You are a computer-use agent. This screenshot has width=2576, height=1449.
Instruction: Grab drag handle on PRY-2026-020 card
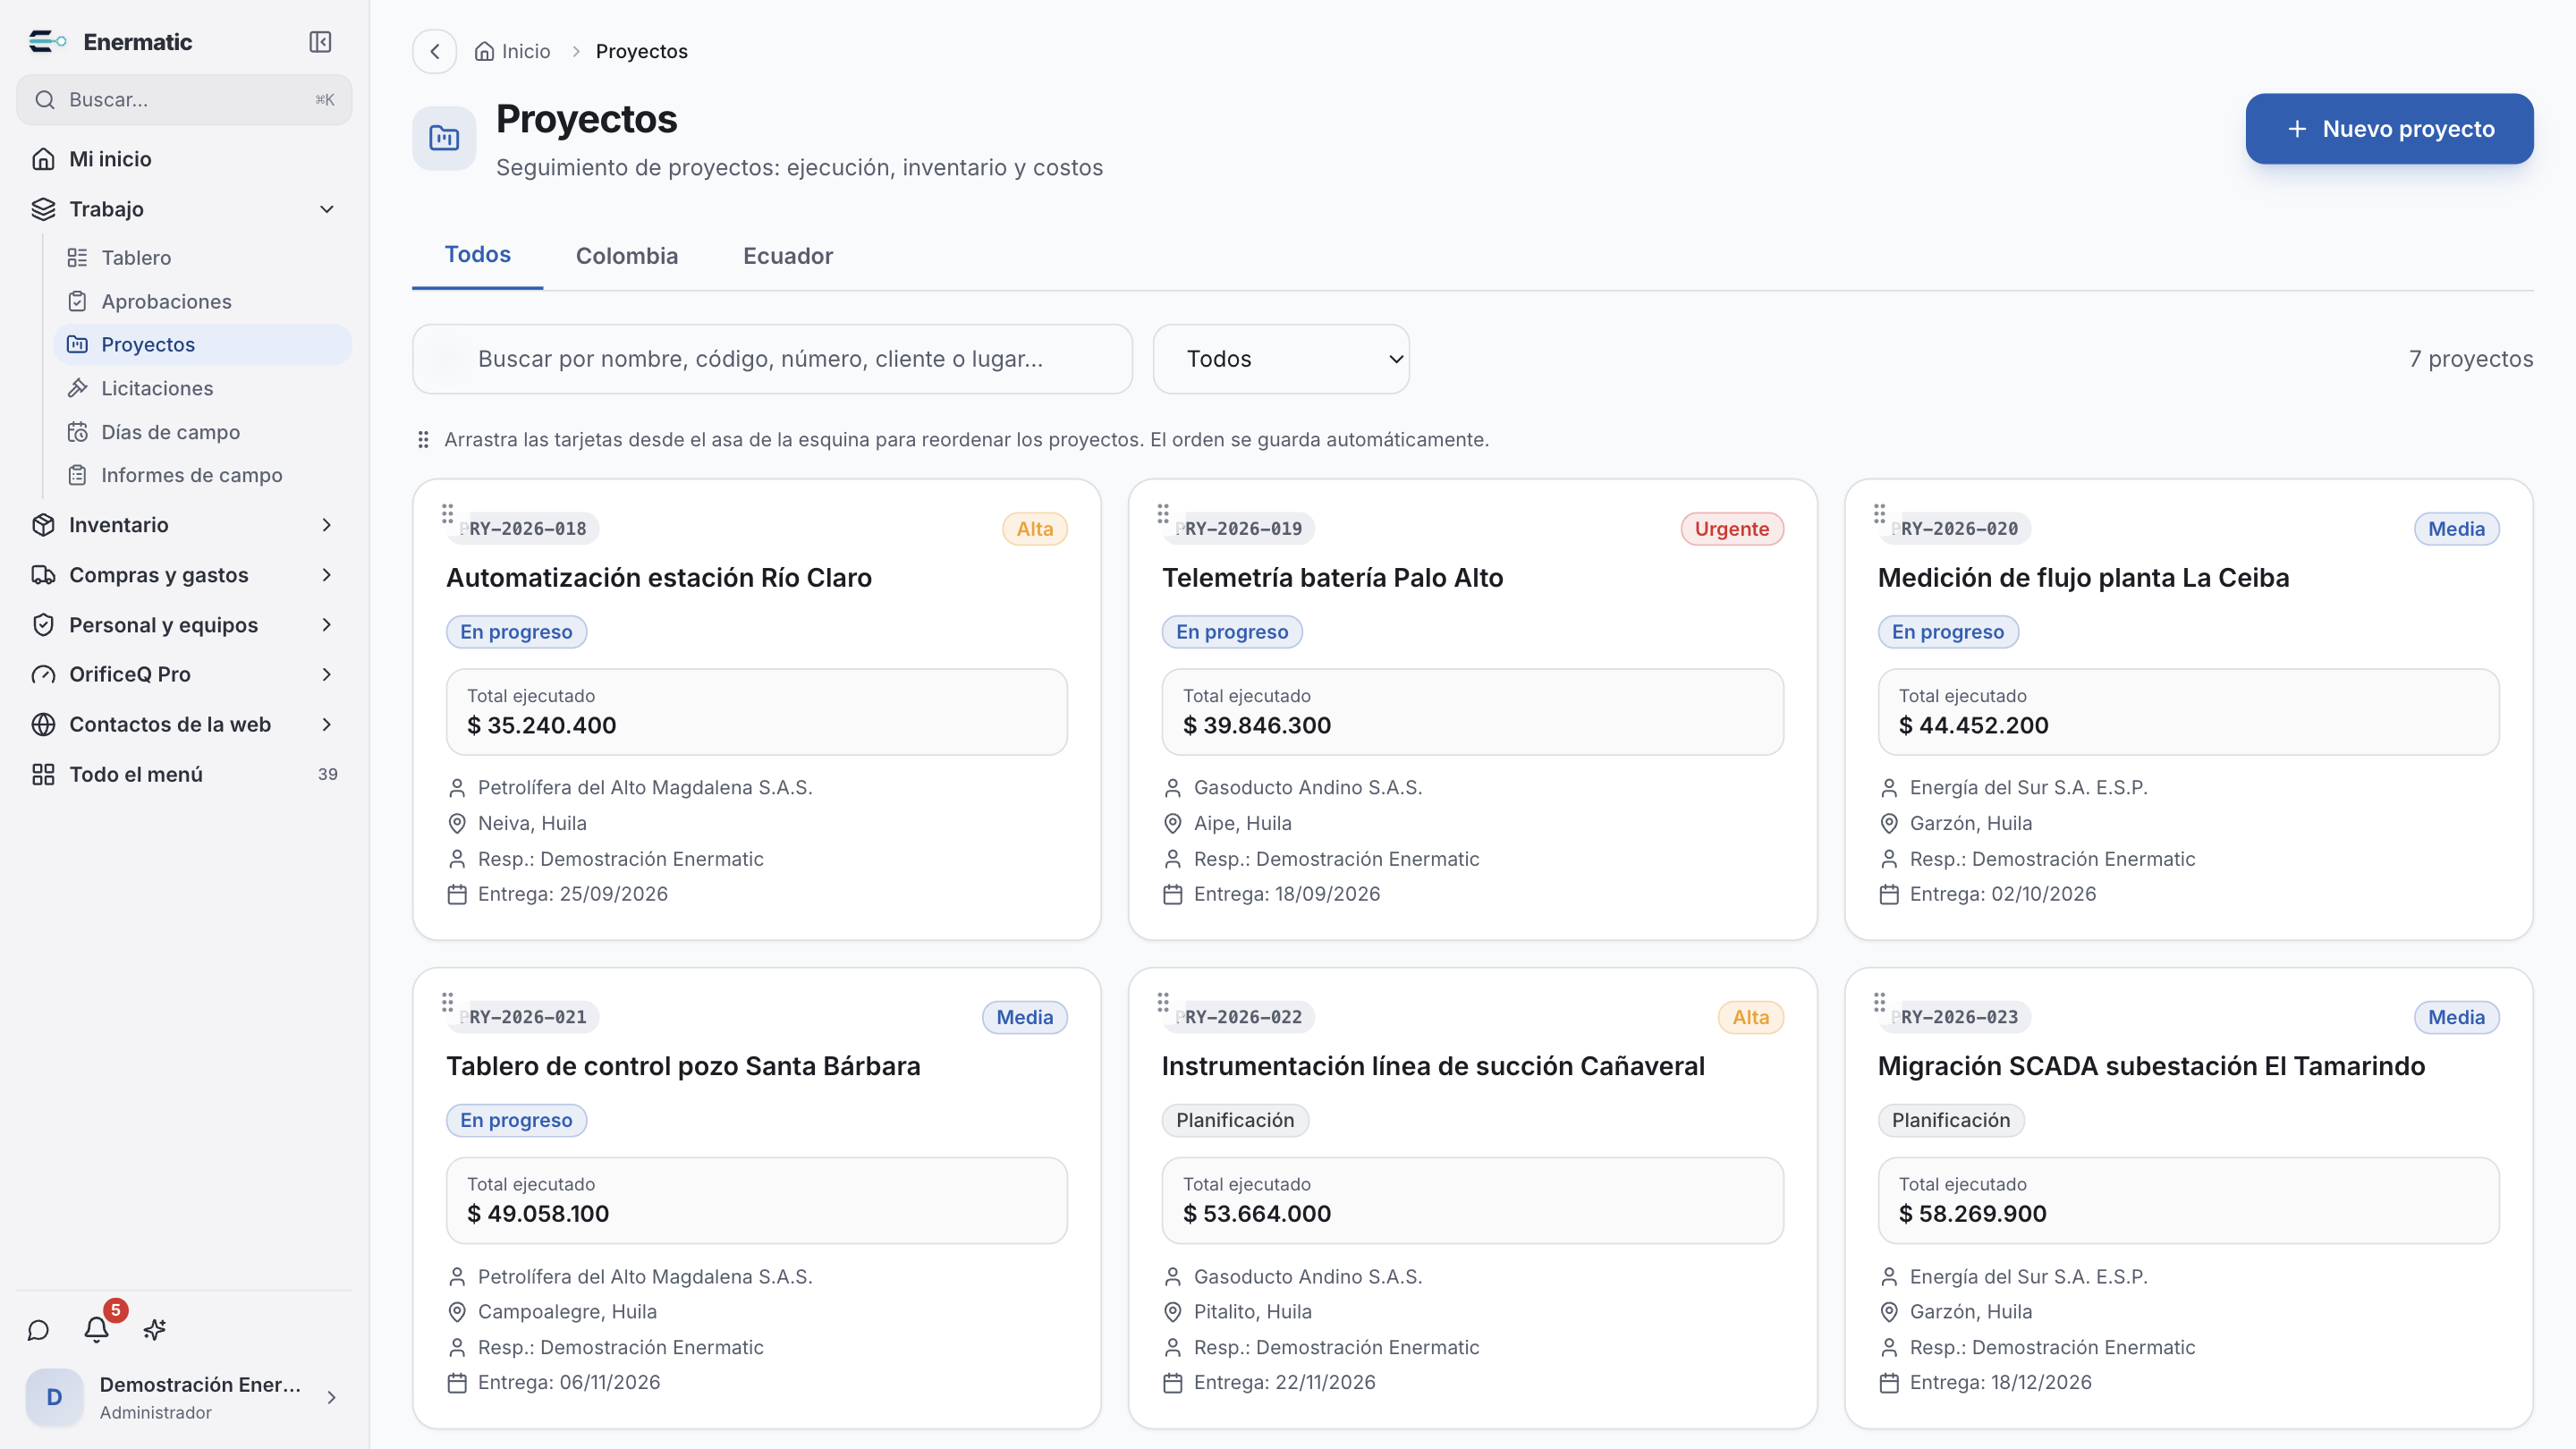tap(1879, 514)
